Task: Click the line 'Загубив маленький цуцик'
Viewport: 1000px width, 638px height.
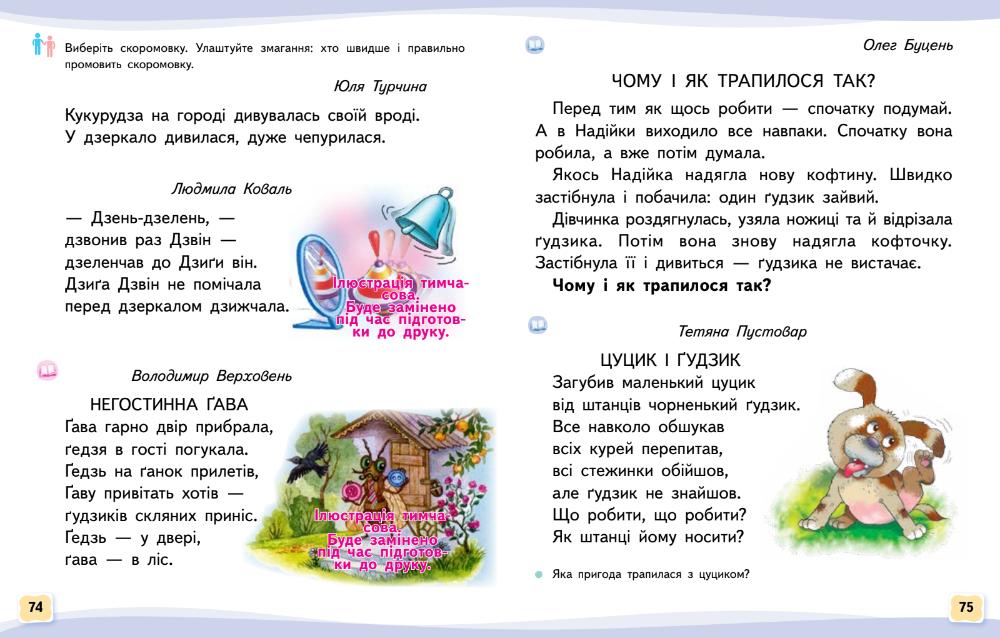Action: [654, 383]
